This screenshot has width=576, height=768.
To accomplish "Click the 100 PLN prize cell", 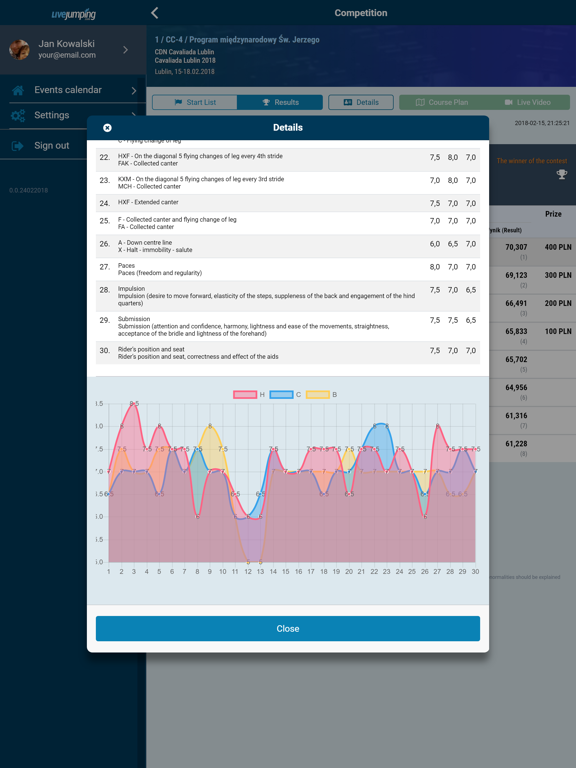I will [x=558, y=332].
